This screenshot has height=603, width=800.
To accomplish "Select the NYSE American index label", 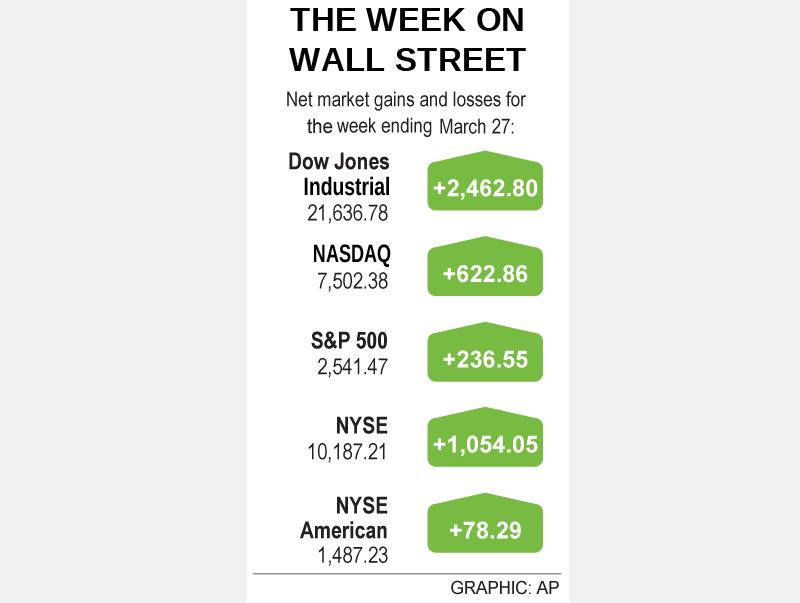I will point(345,517).
